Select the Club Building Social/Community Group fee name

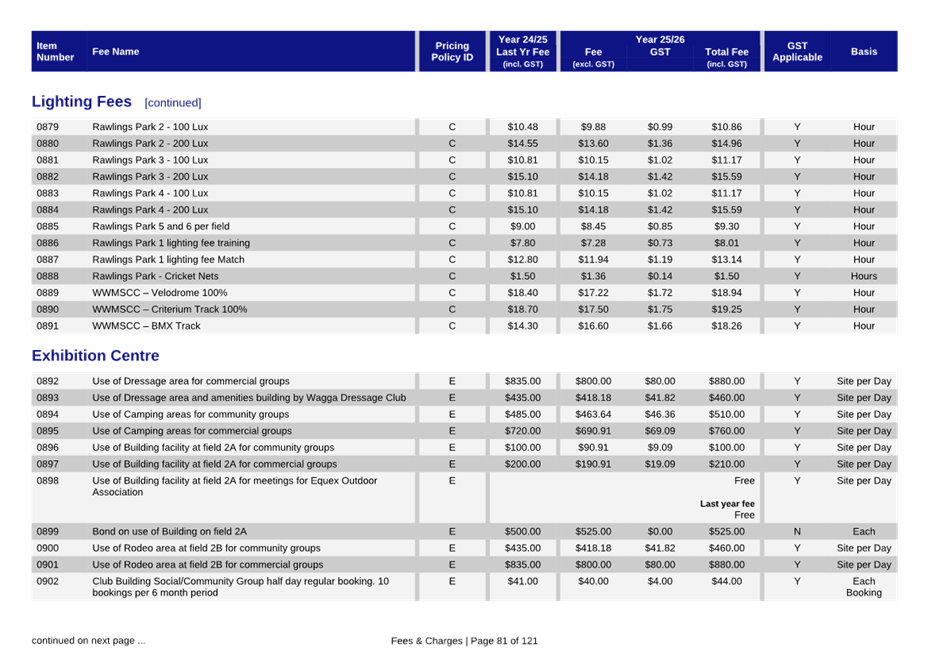240,587
